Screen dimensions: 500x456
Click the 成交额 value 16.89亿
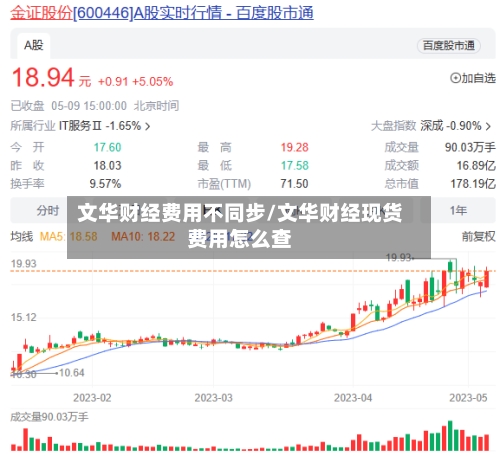tap(476, 166)
